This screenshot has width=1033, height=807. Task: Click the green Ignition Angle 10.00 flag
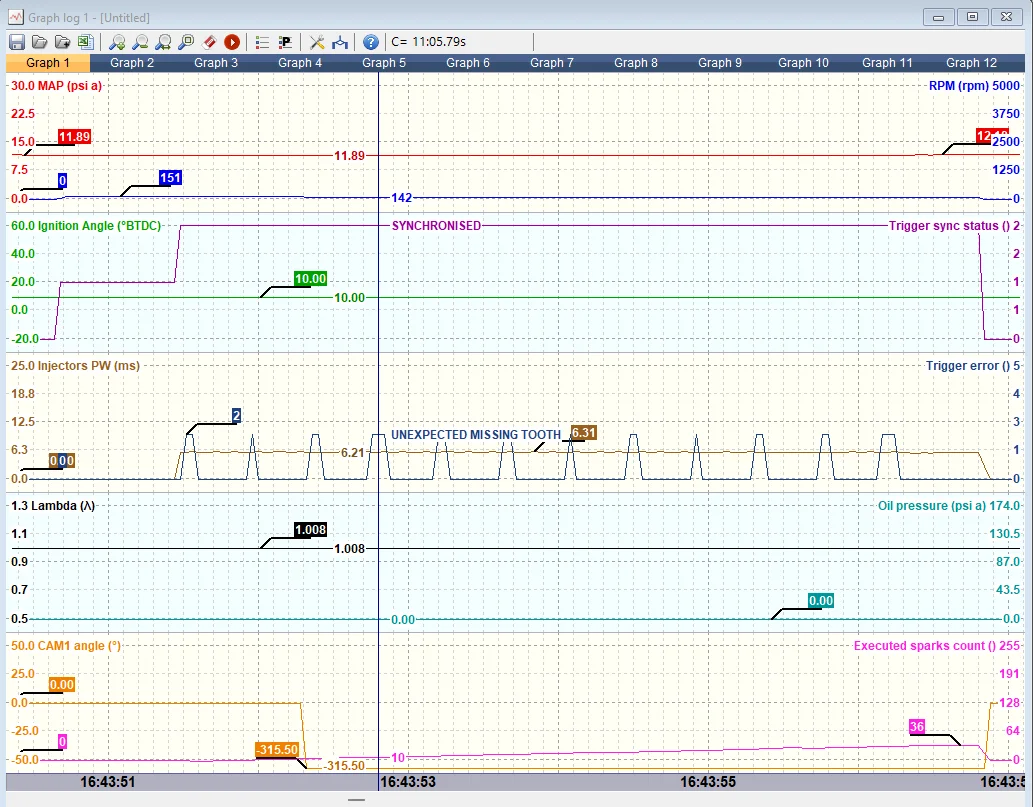click(x=311, y=279)
